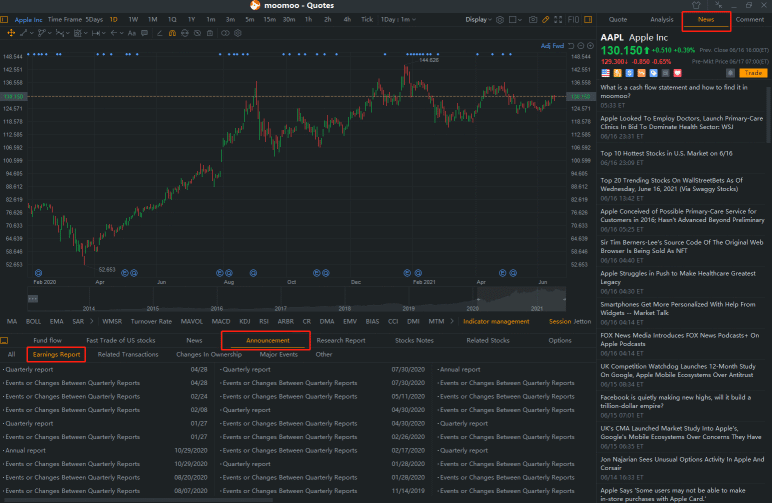
Task: Click the F10 company info button
Action: click(573, 20)
